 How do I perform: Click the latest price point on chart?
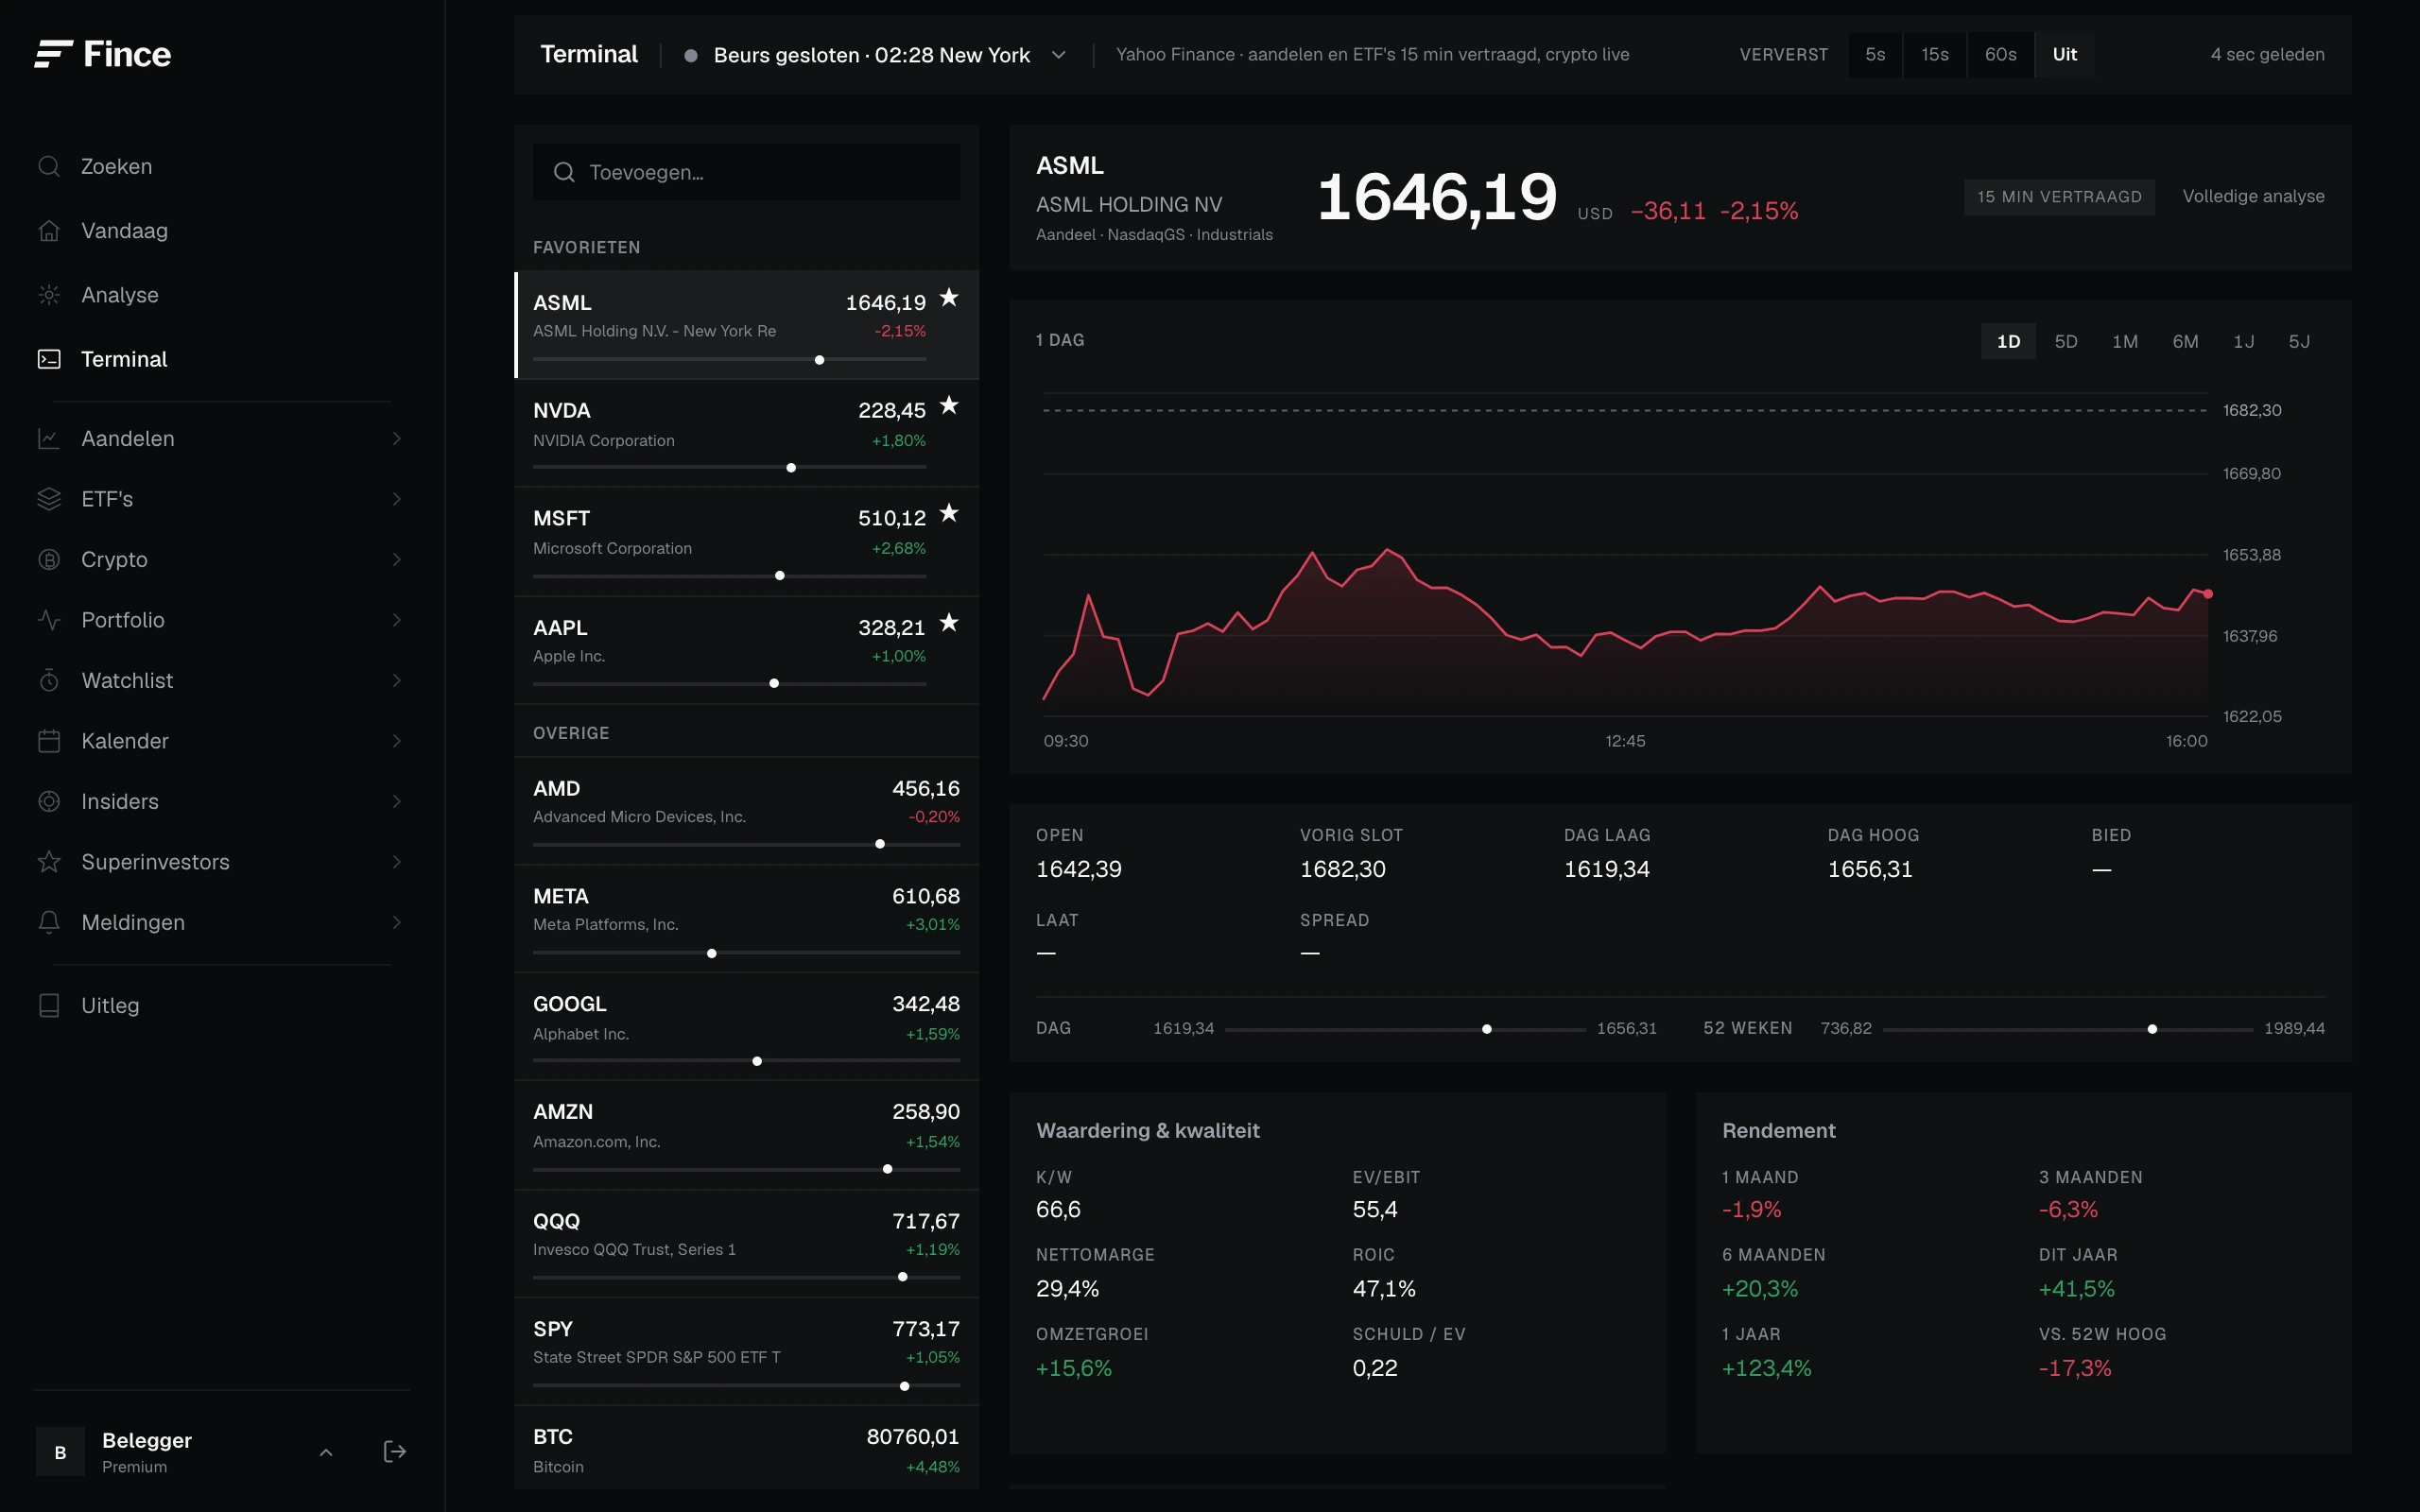pos(2208,594)
